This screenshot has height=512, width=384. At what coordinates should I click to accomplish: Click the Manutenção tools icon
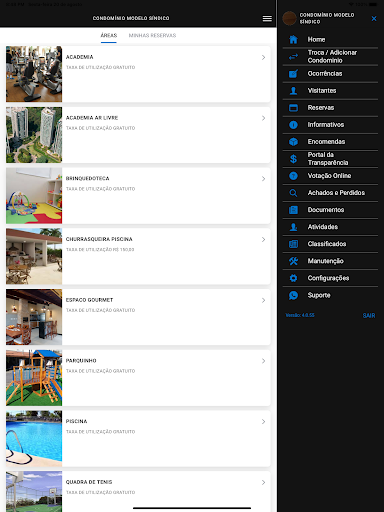click(293, 261)
